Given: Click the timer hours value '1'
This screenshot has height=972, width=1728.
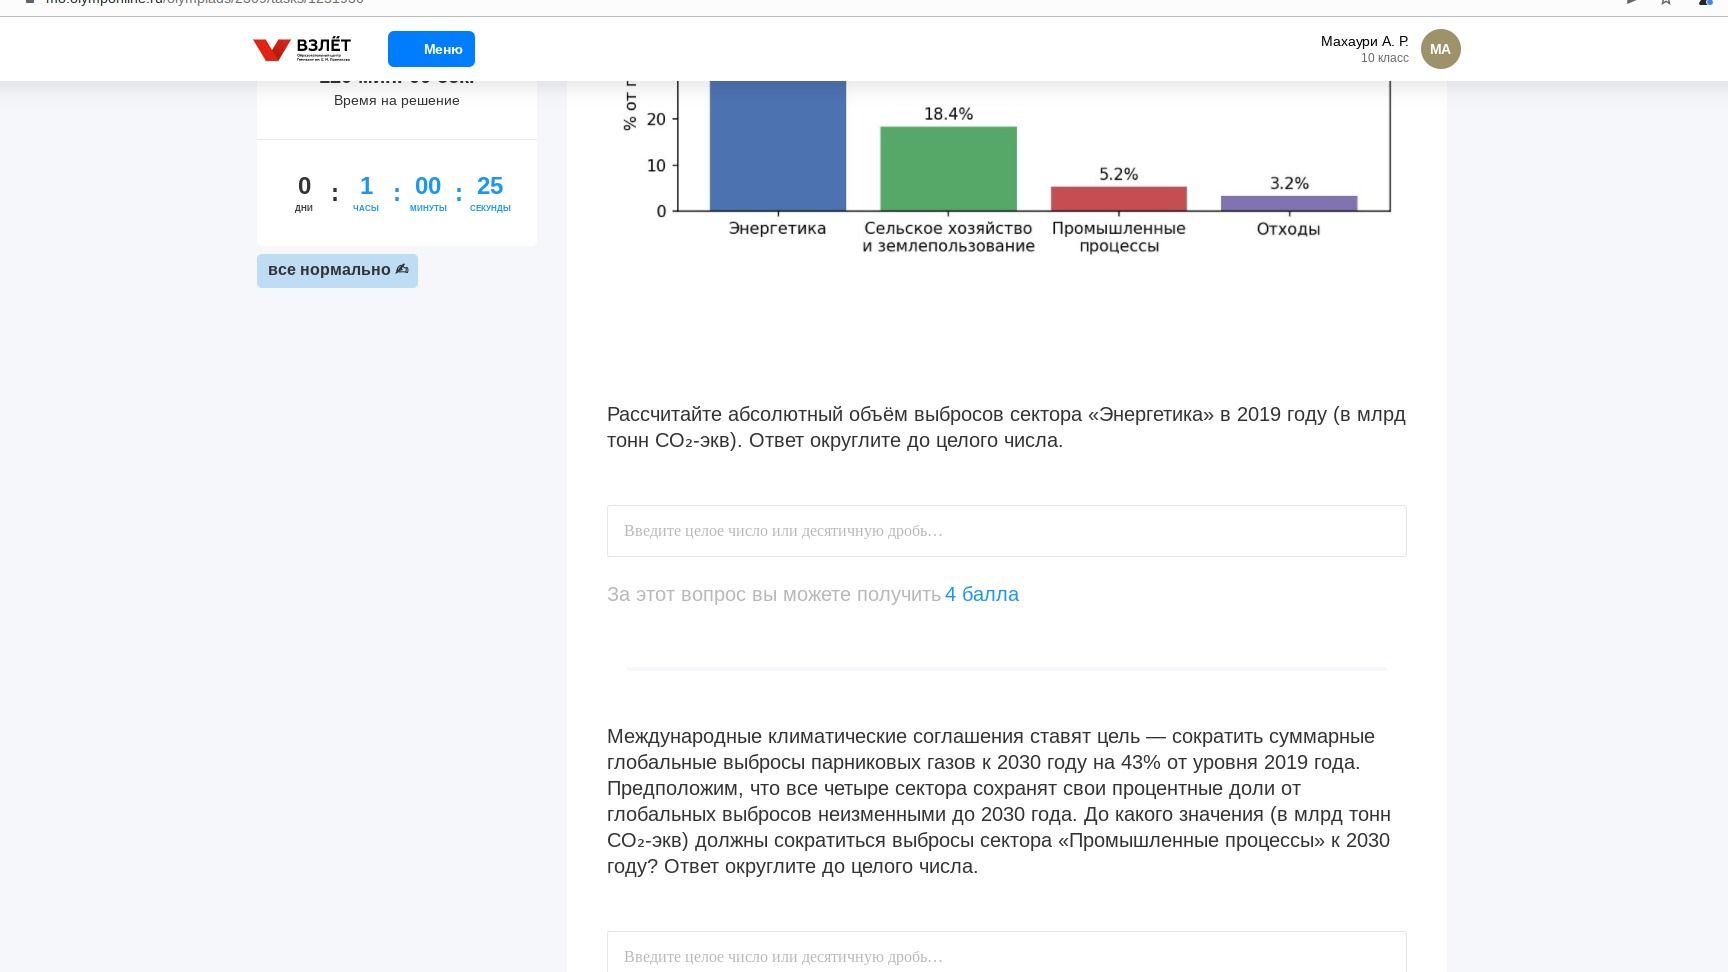Looking at the screenshot, I should coord(366,186).
